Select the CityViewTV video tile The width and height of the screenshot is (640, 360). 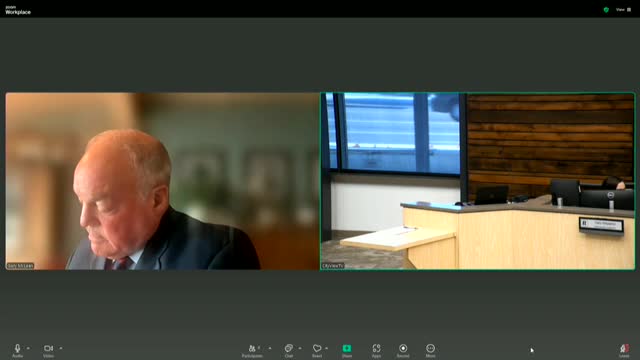click(x=478, y=181)
